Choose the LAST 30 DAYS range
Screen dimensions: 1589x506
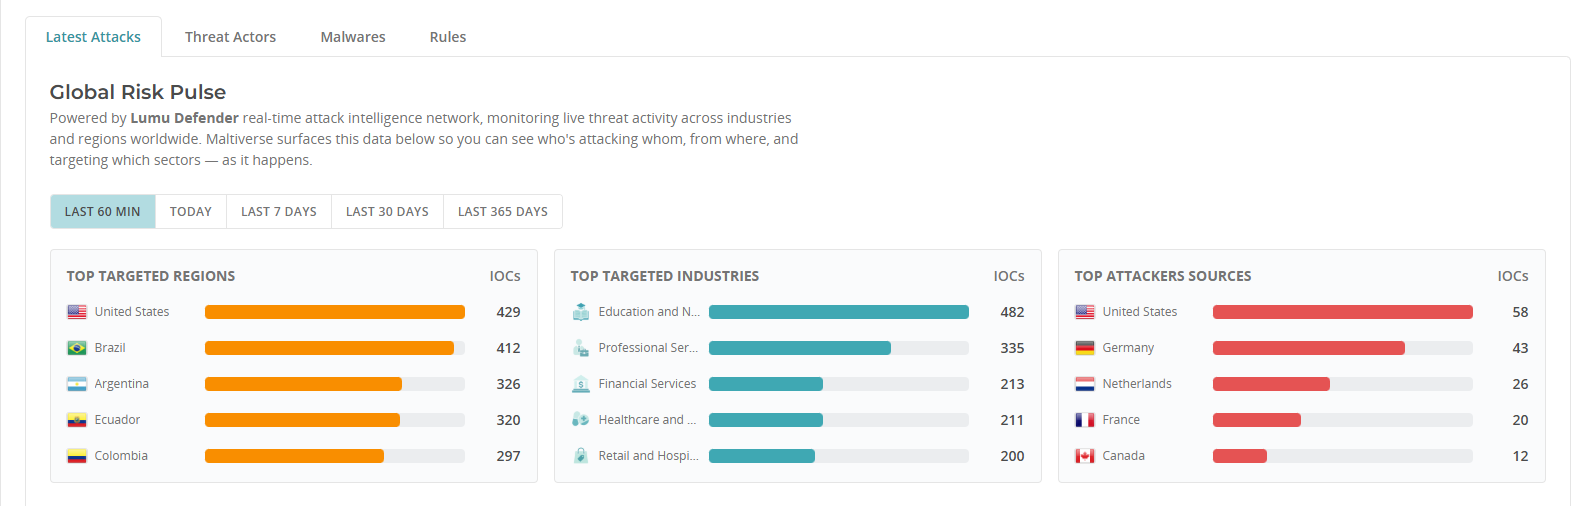tap(387, 212)
